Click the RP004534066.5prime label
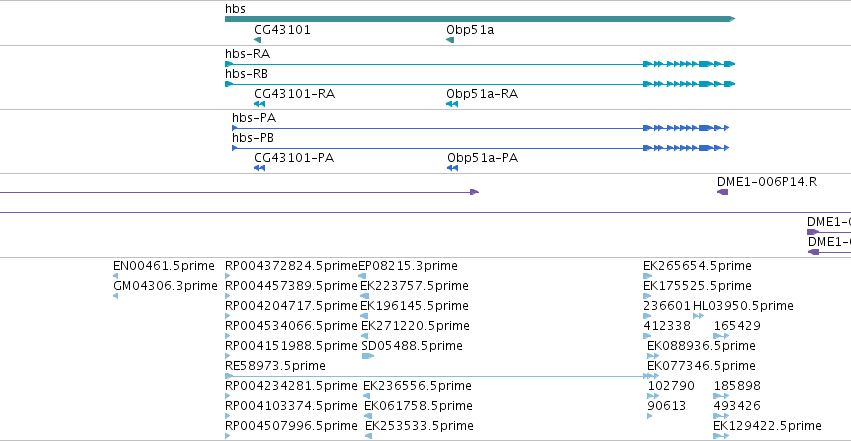The height and width of the screenshot is (441, 851). coord(291,326)
